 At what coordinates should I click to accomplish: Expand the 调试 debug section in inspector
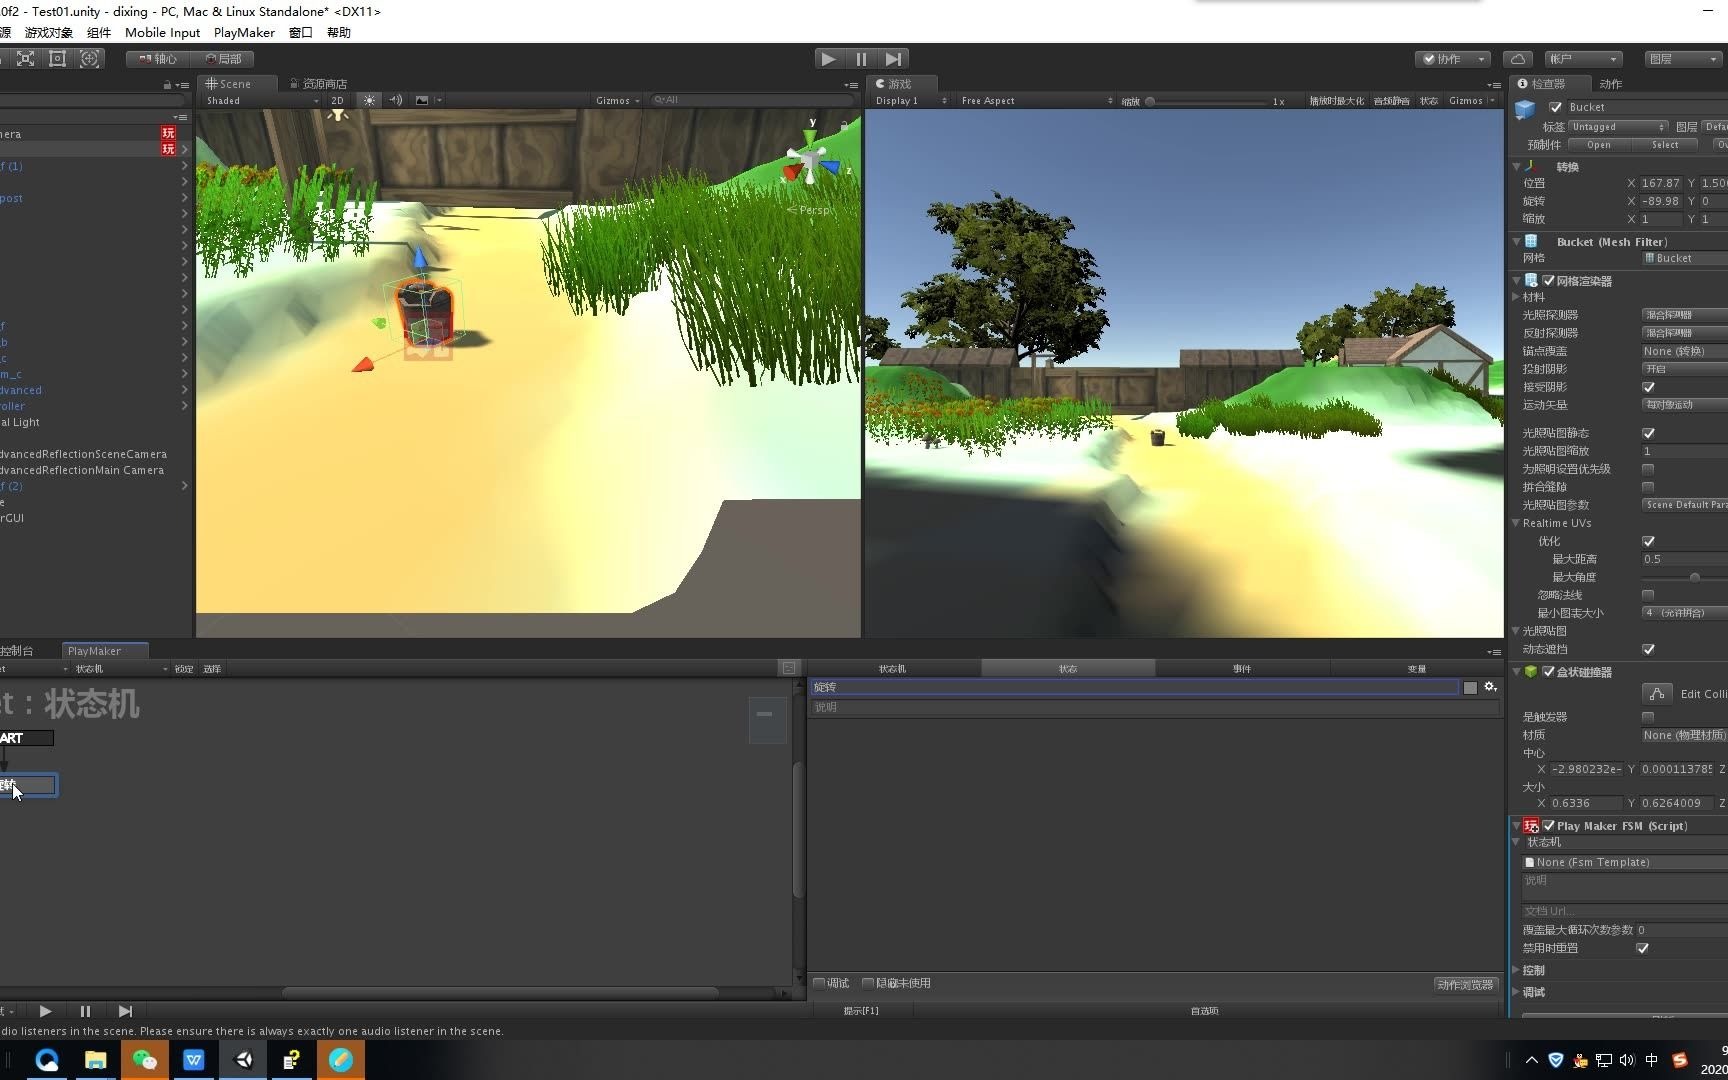(x=1517, y=992)
